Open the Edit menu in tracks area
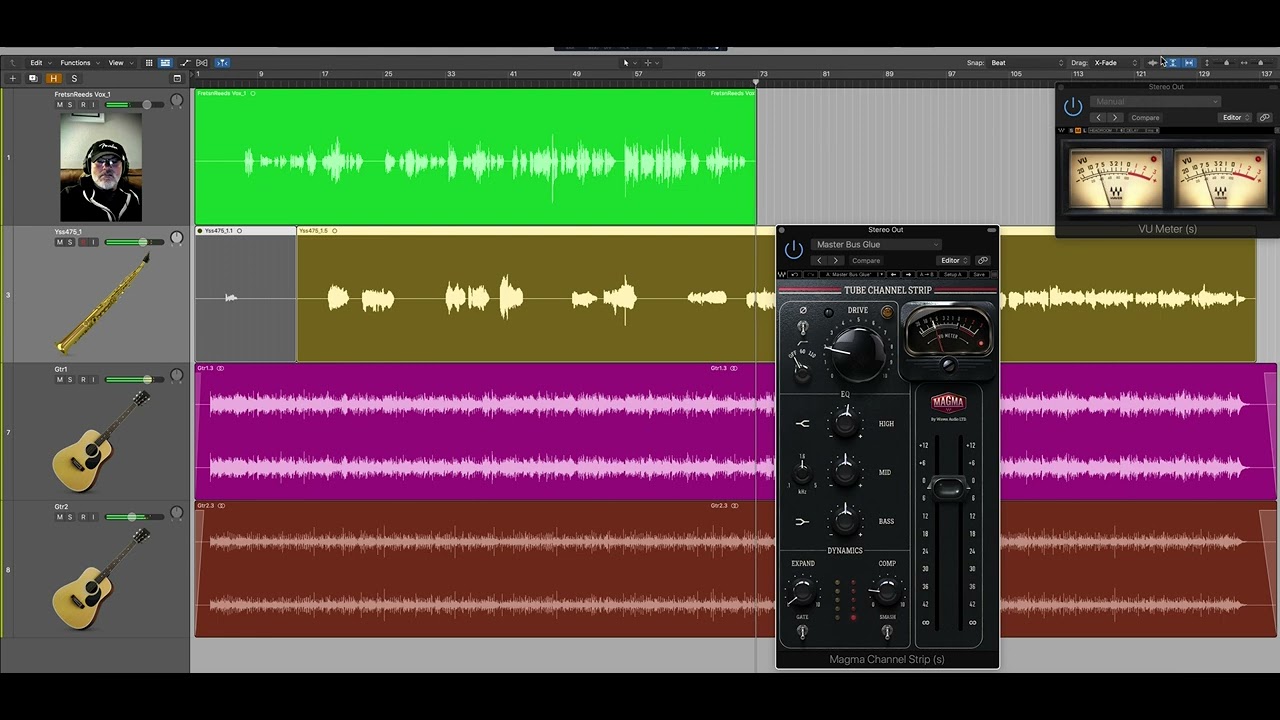Screen dimensions: 1280x720 click(x=39, y=63)
